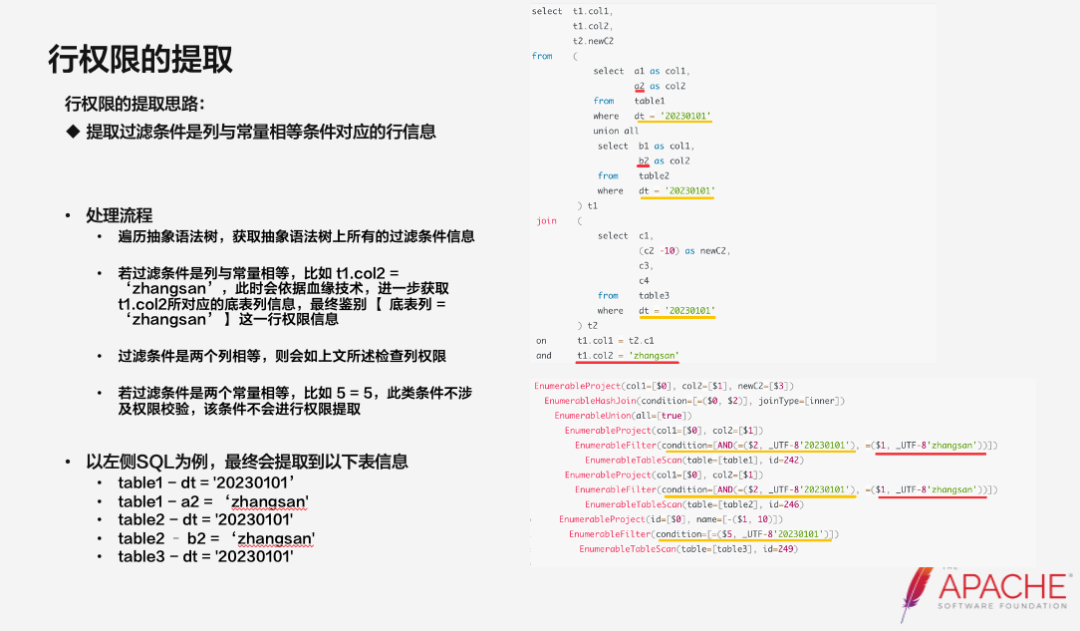Click the table3 name in the SQL
This screenshot has width=1080, height=631.
tap(654, 296)
